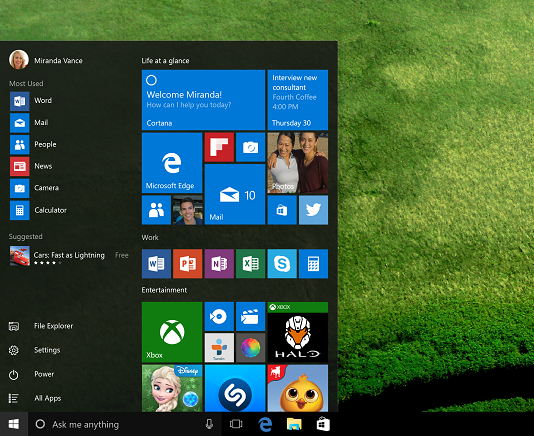This screenshot has height=436, width=534.
Task: Open Word from the Most Used list
Action: click(x=68, y=101)
